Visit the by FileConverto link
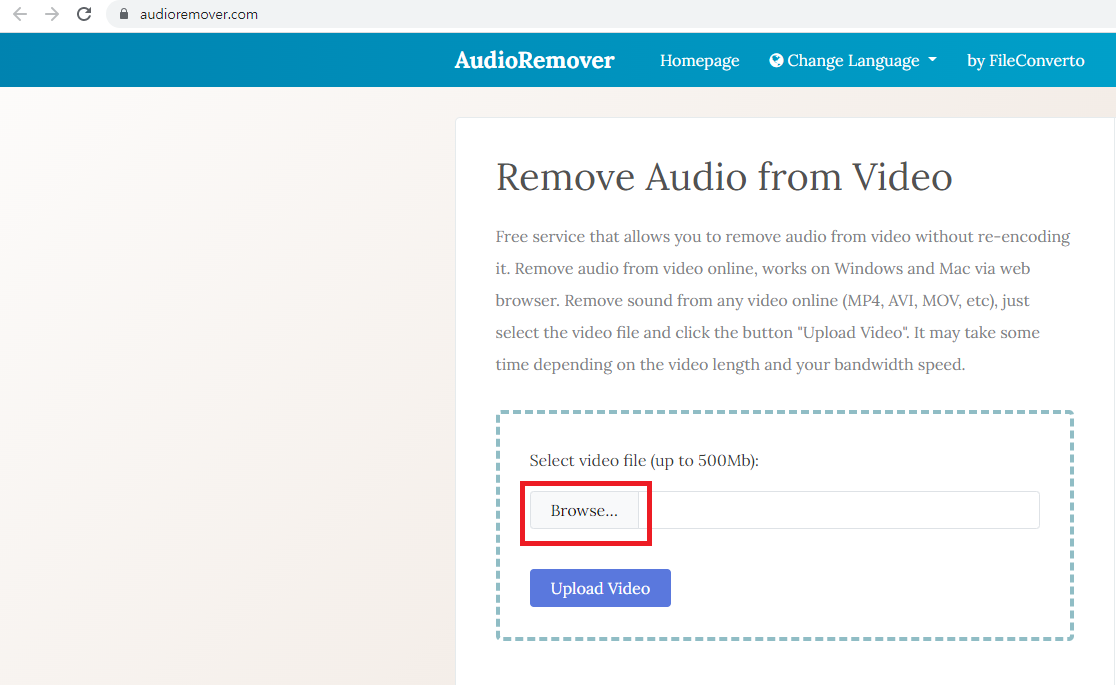This screenshot has height=685, width=1116. pos(1026,61)
